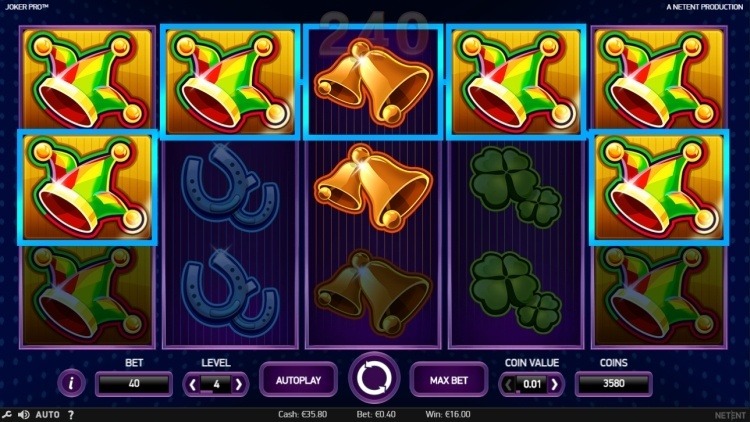750x422 pixels.
Task: Click the level indicator bar under 4
Action: point(207,392)
